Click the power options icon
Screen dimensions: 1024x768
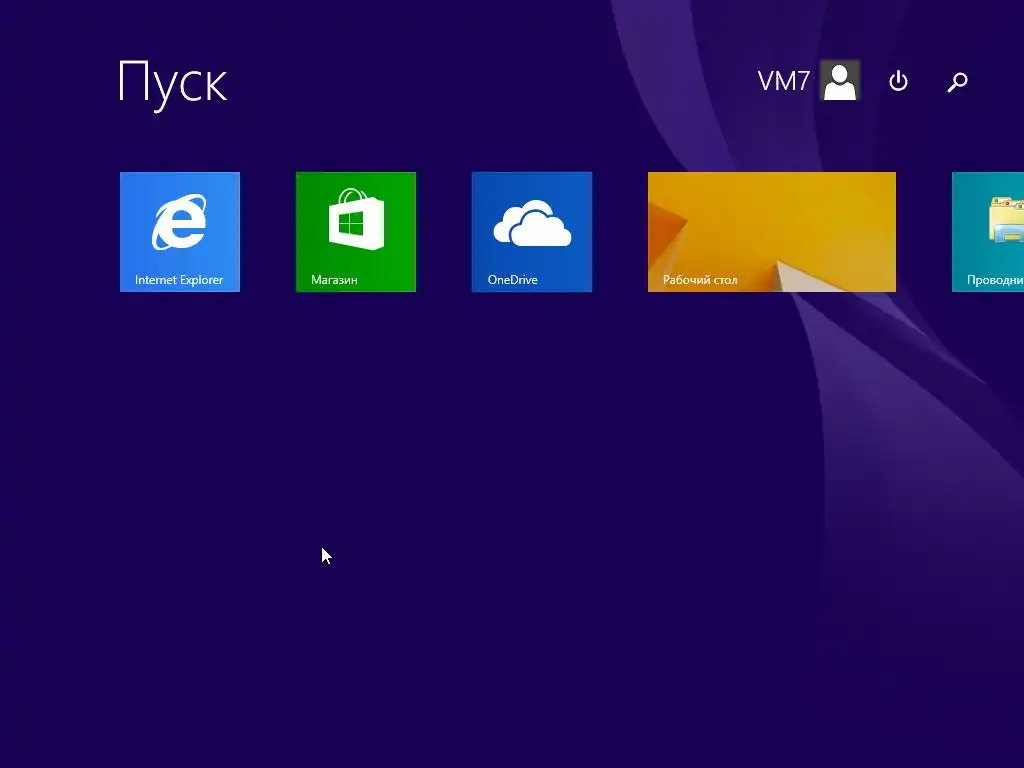tap(899, 81)
